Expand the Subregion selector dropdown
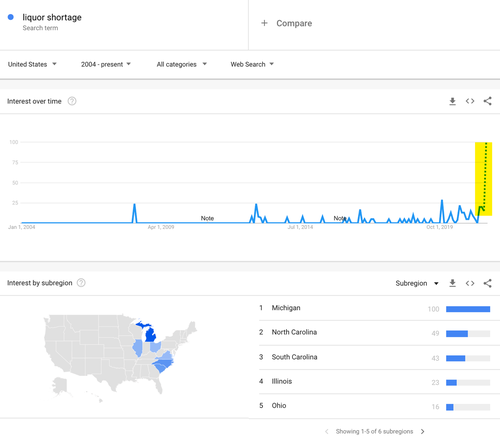The width and height of the screenshot is (500, 442). [x=417, y=283]
